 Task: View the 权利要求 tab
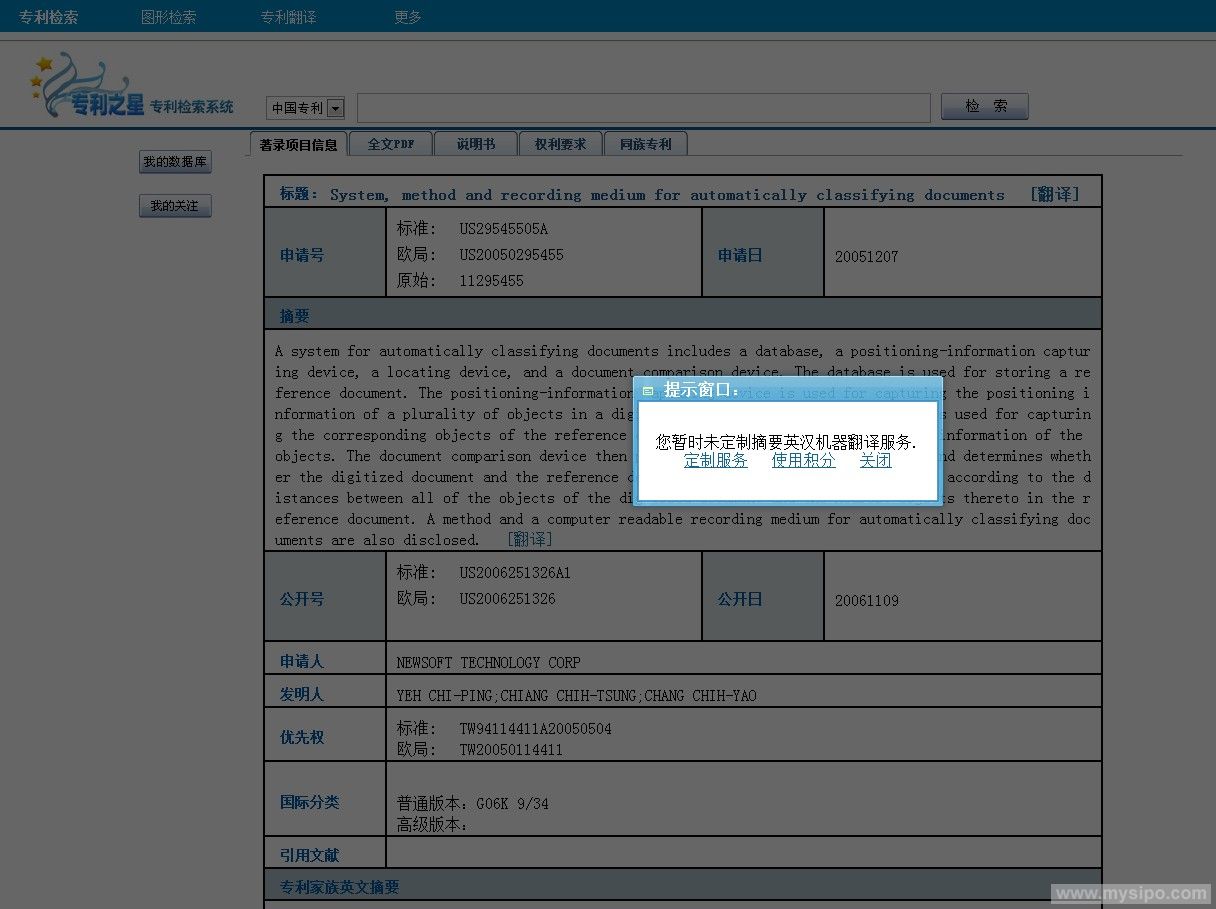click(560, 143)
